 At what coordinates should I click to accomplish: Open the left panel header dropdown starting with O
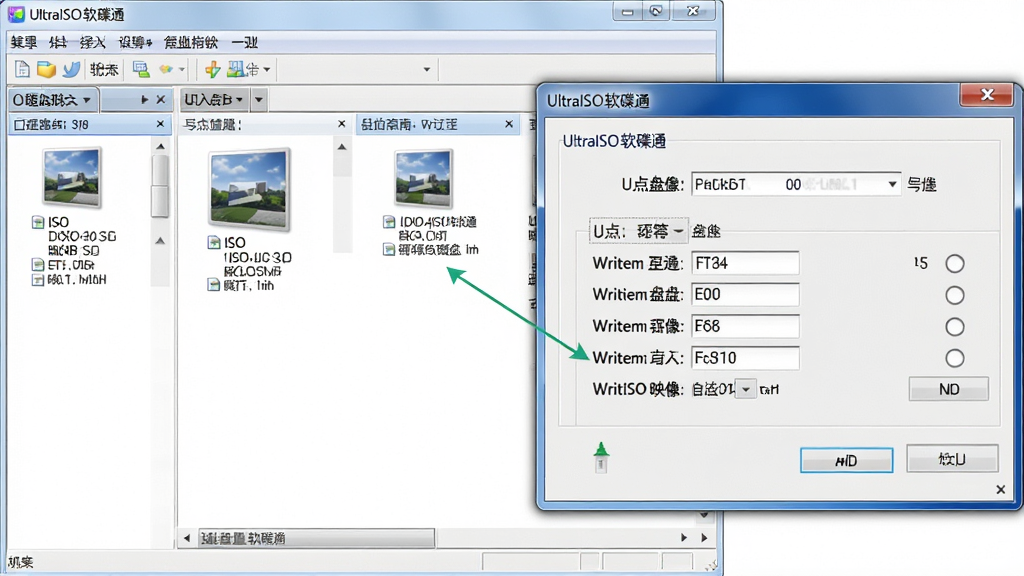pyautogui.click(x=54, y=100)
